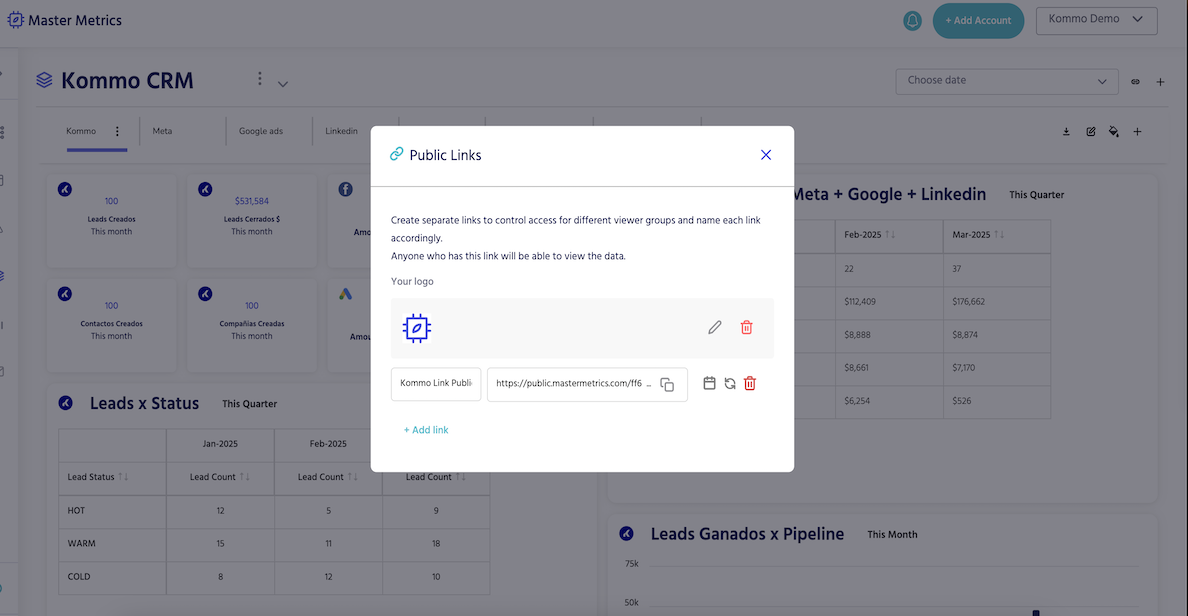Open the three-dot menu on Kommo tab
This screenshot has width=1188, height=616.
(x=117, y=131)
